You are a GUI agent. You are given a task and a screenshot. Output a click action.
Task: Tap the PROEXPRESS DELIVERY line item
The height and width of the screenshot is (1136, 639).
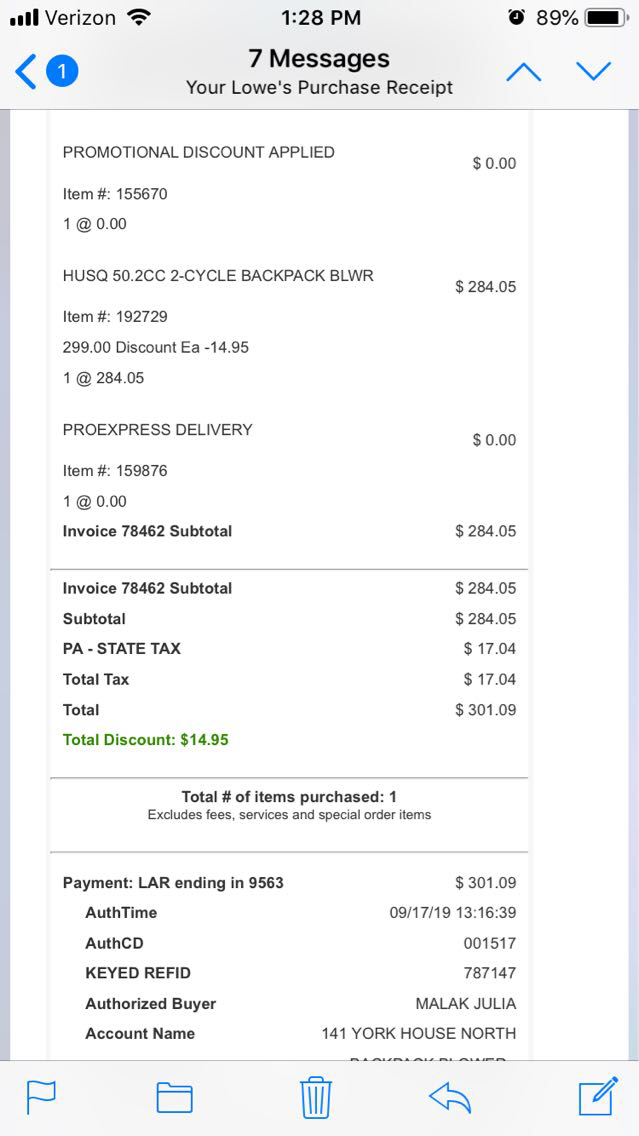158,429
